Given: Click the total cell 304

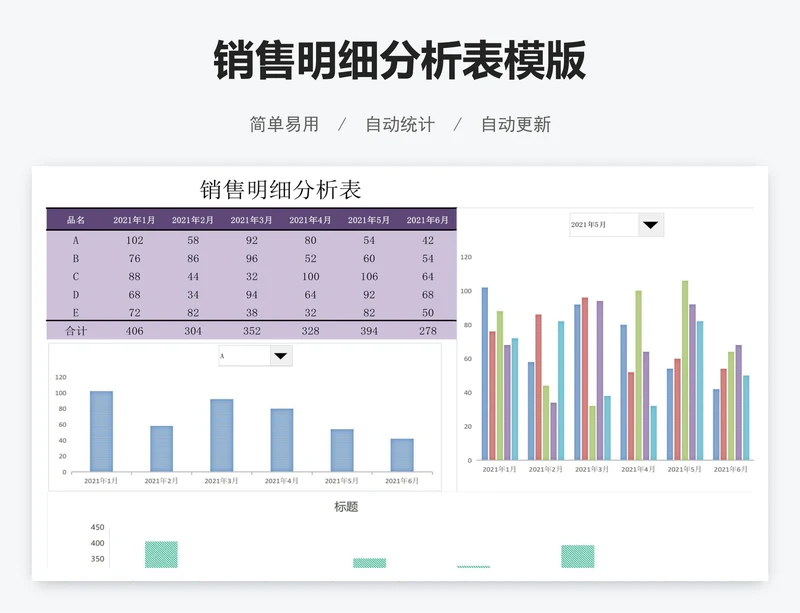Looking at the screenshot, I should tap(193, 331).
